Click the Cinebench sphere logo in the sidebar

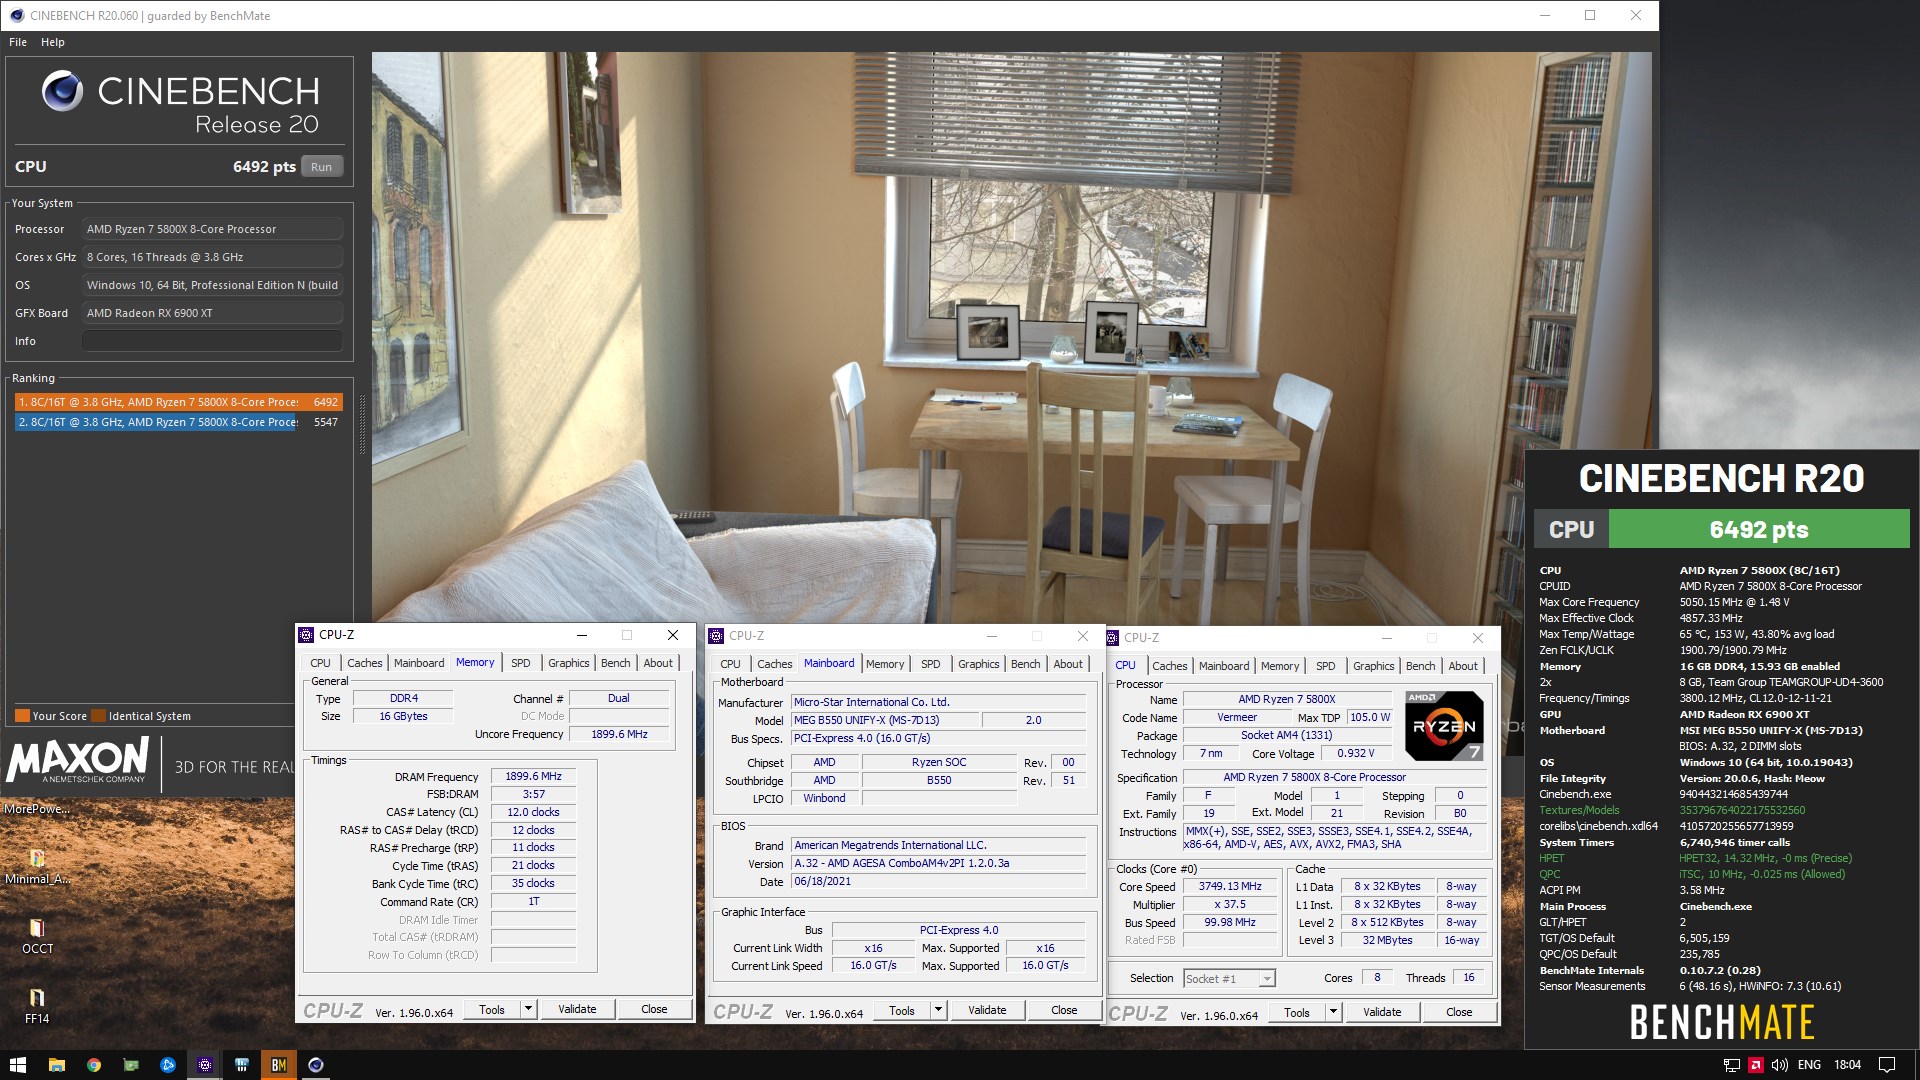tap(62, 91)
